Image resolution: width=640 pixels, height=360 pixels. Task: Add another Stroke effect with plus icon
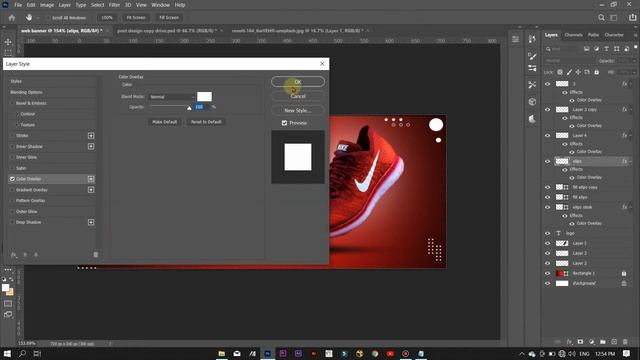(91, 136)
